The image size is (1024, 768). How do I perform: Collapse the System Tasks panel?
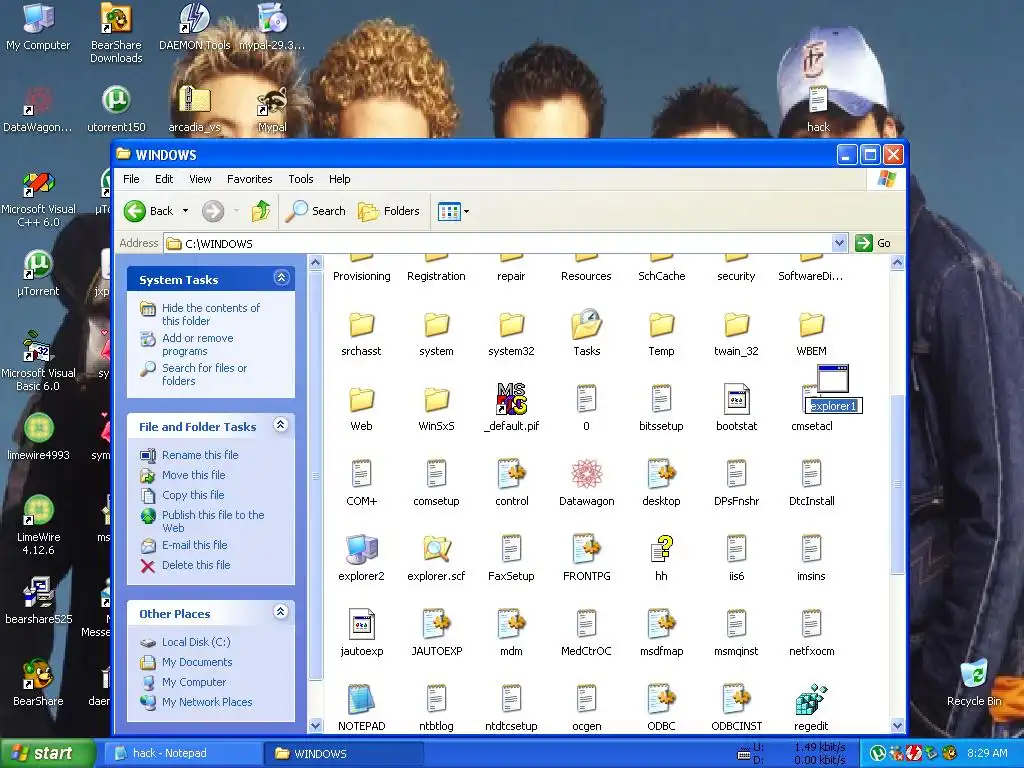[281, 278]
